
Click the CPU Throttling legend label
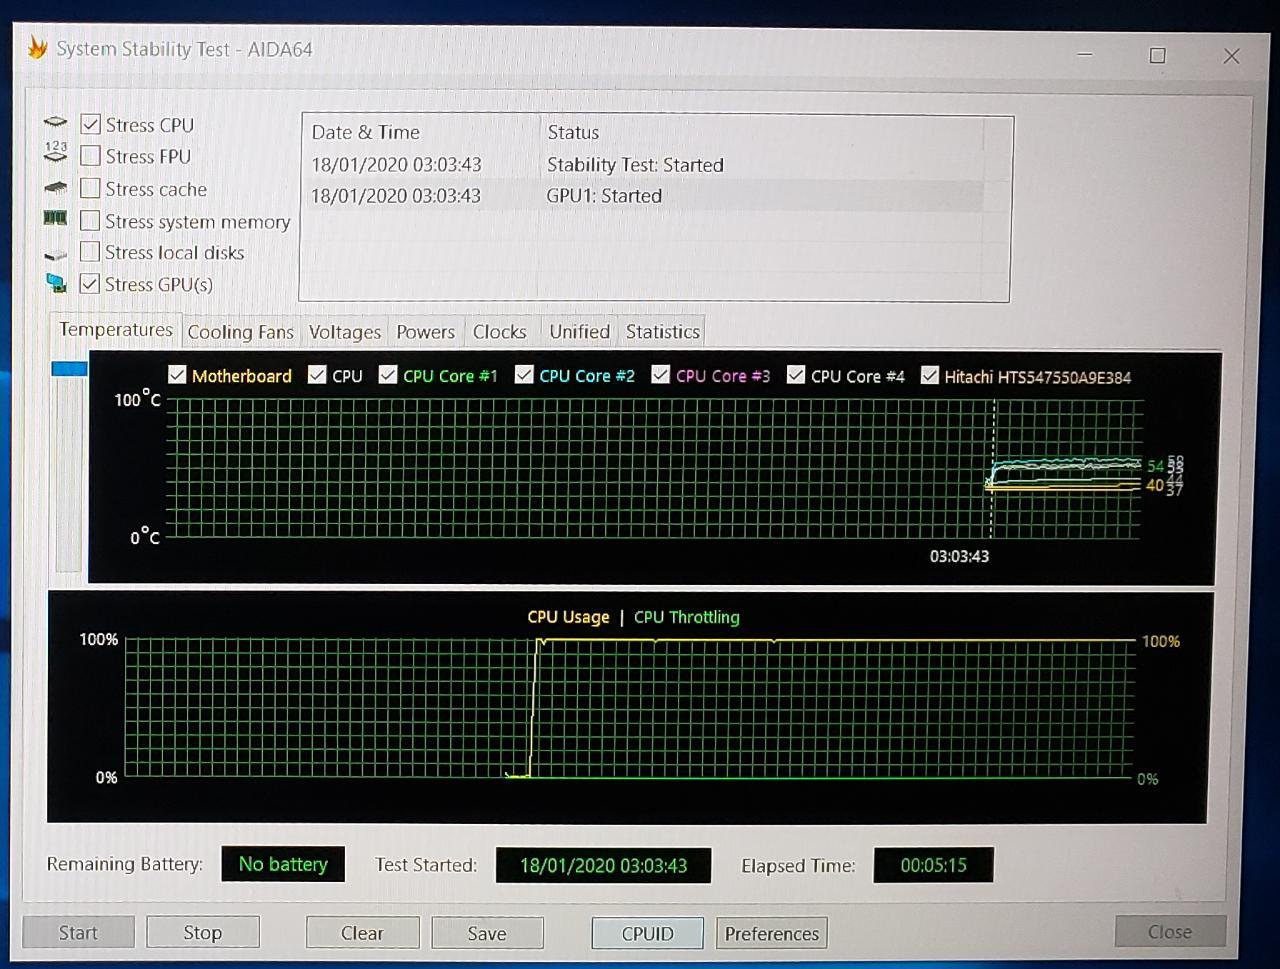pos(686,617)
